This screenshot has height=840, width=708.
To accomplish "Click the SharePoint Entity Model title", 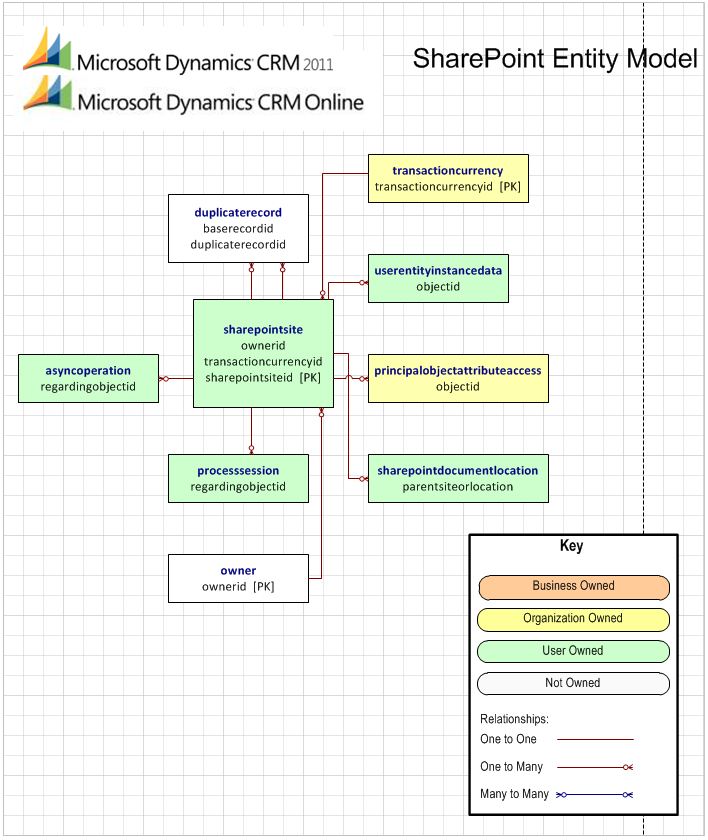I will (x=555, y=59).
